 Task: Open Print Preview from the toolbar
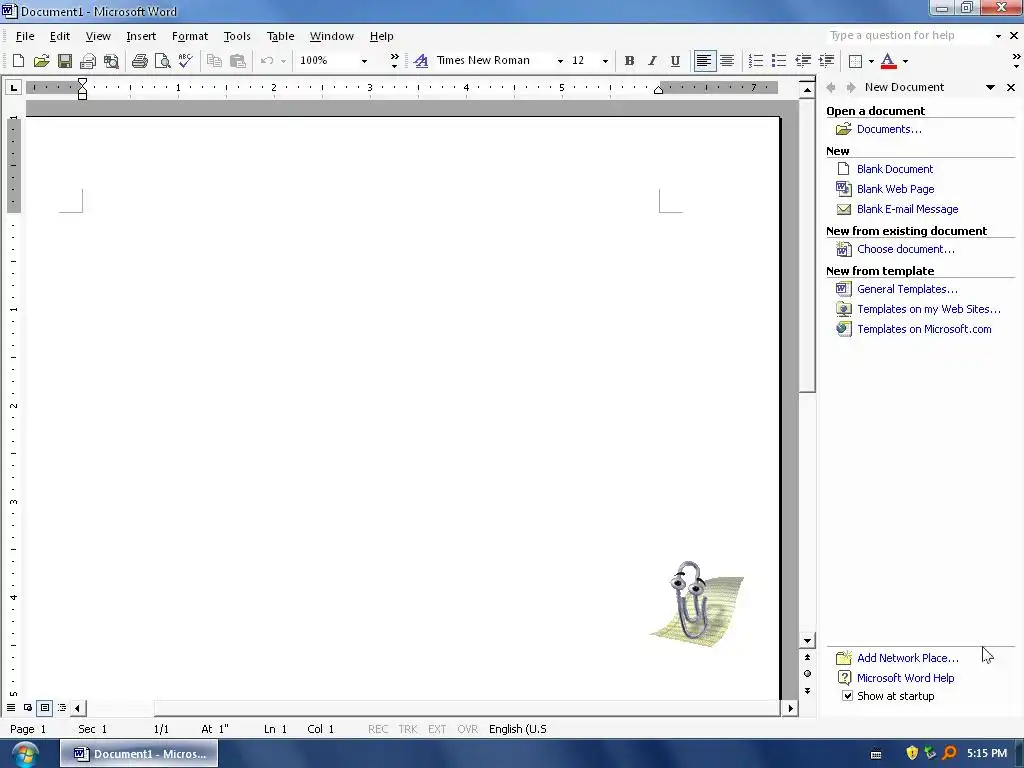(163, 61)
